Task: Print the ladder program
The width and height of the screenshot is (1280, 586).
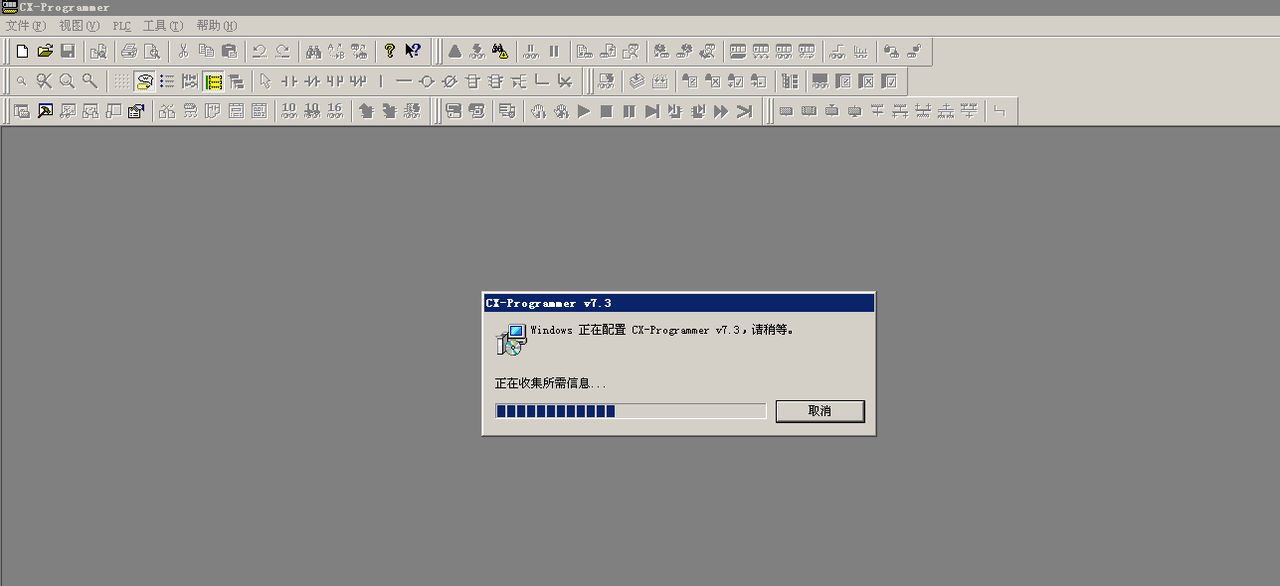Action: (x=129, y=51)
